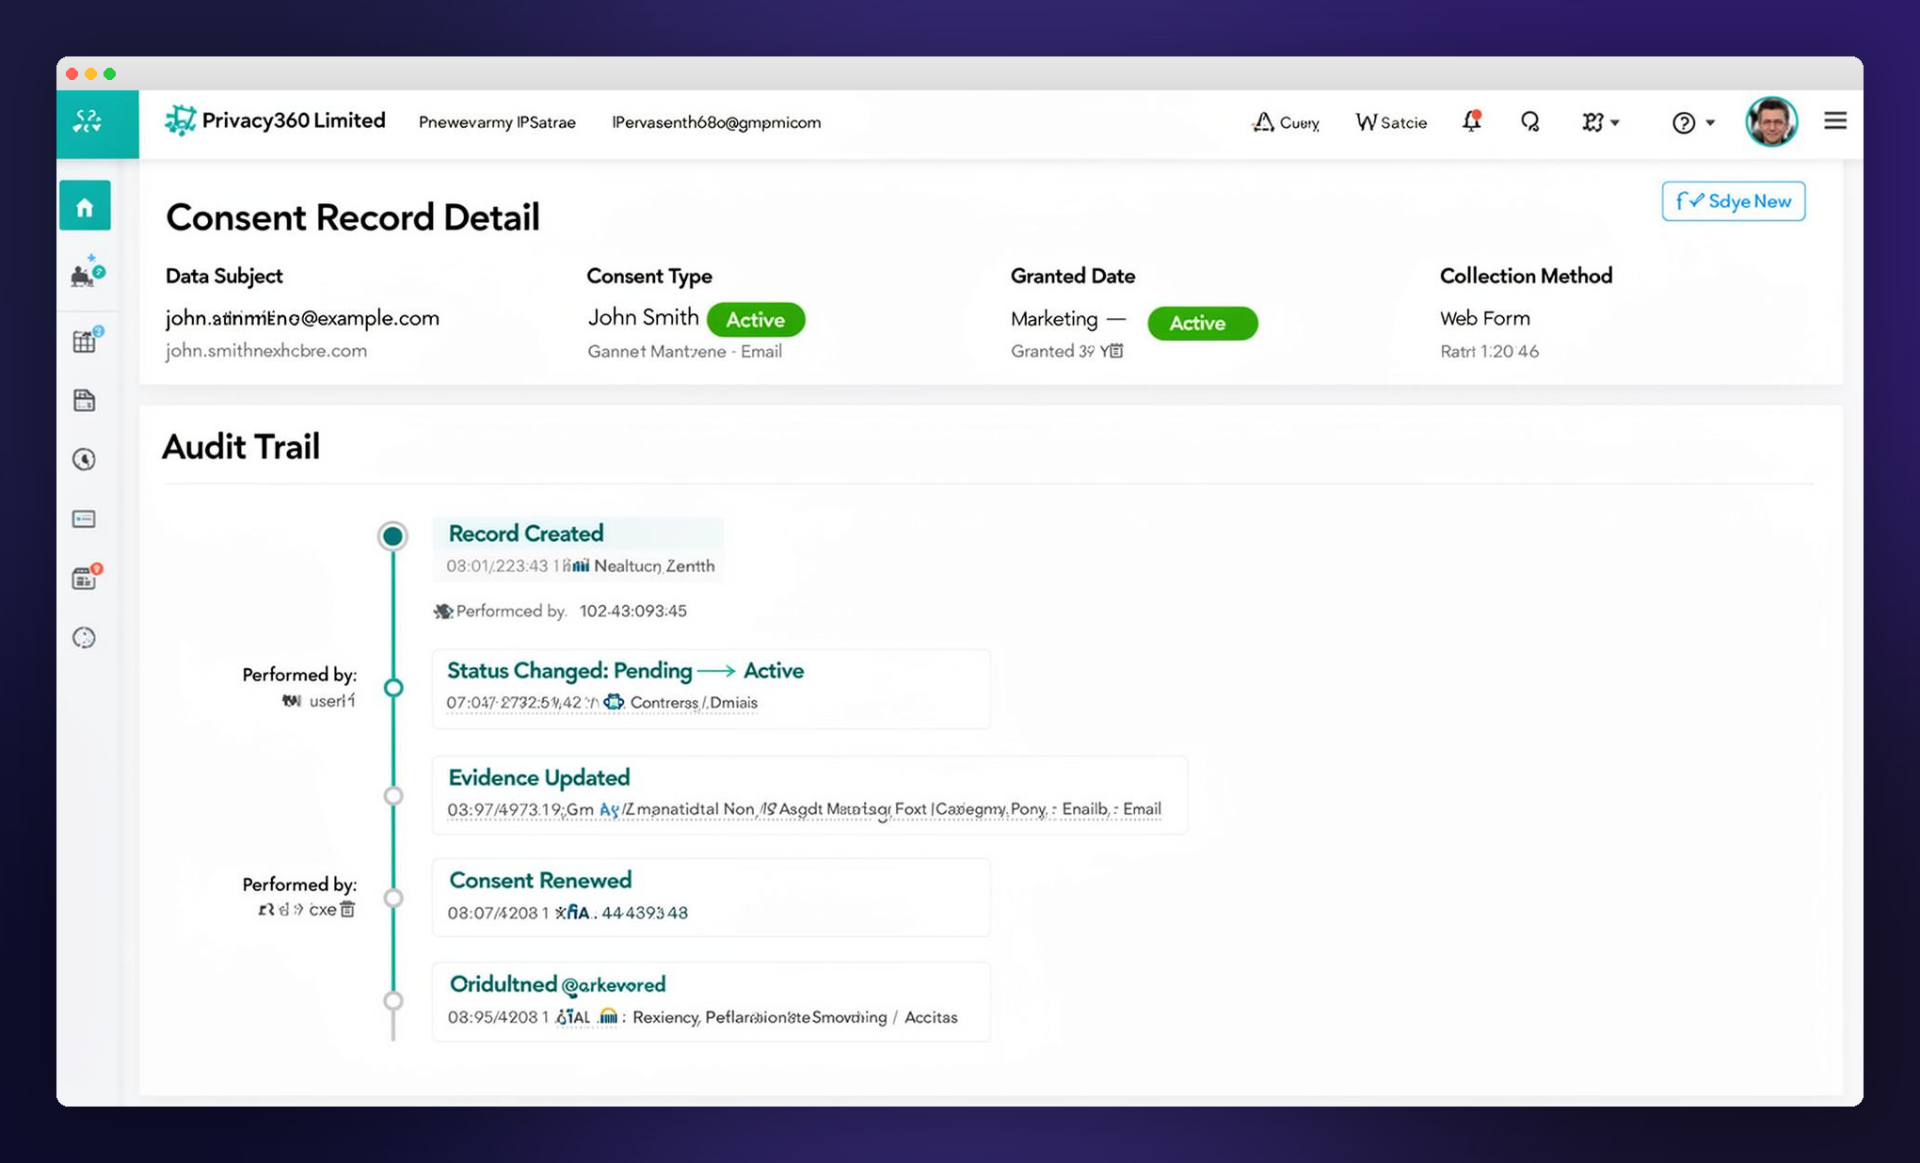Click the teal logo tile in the top-left corner
The image size is (1920, 1163).
click(x=97, y=123)
